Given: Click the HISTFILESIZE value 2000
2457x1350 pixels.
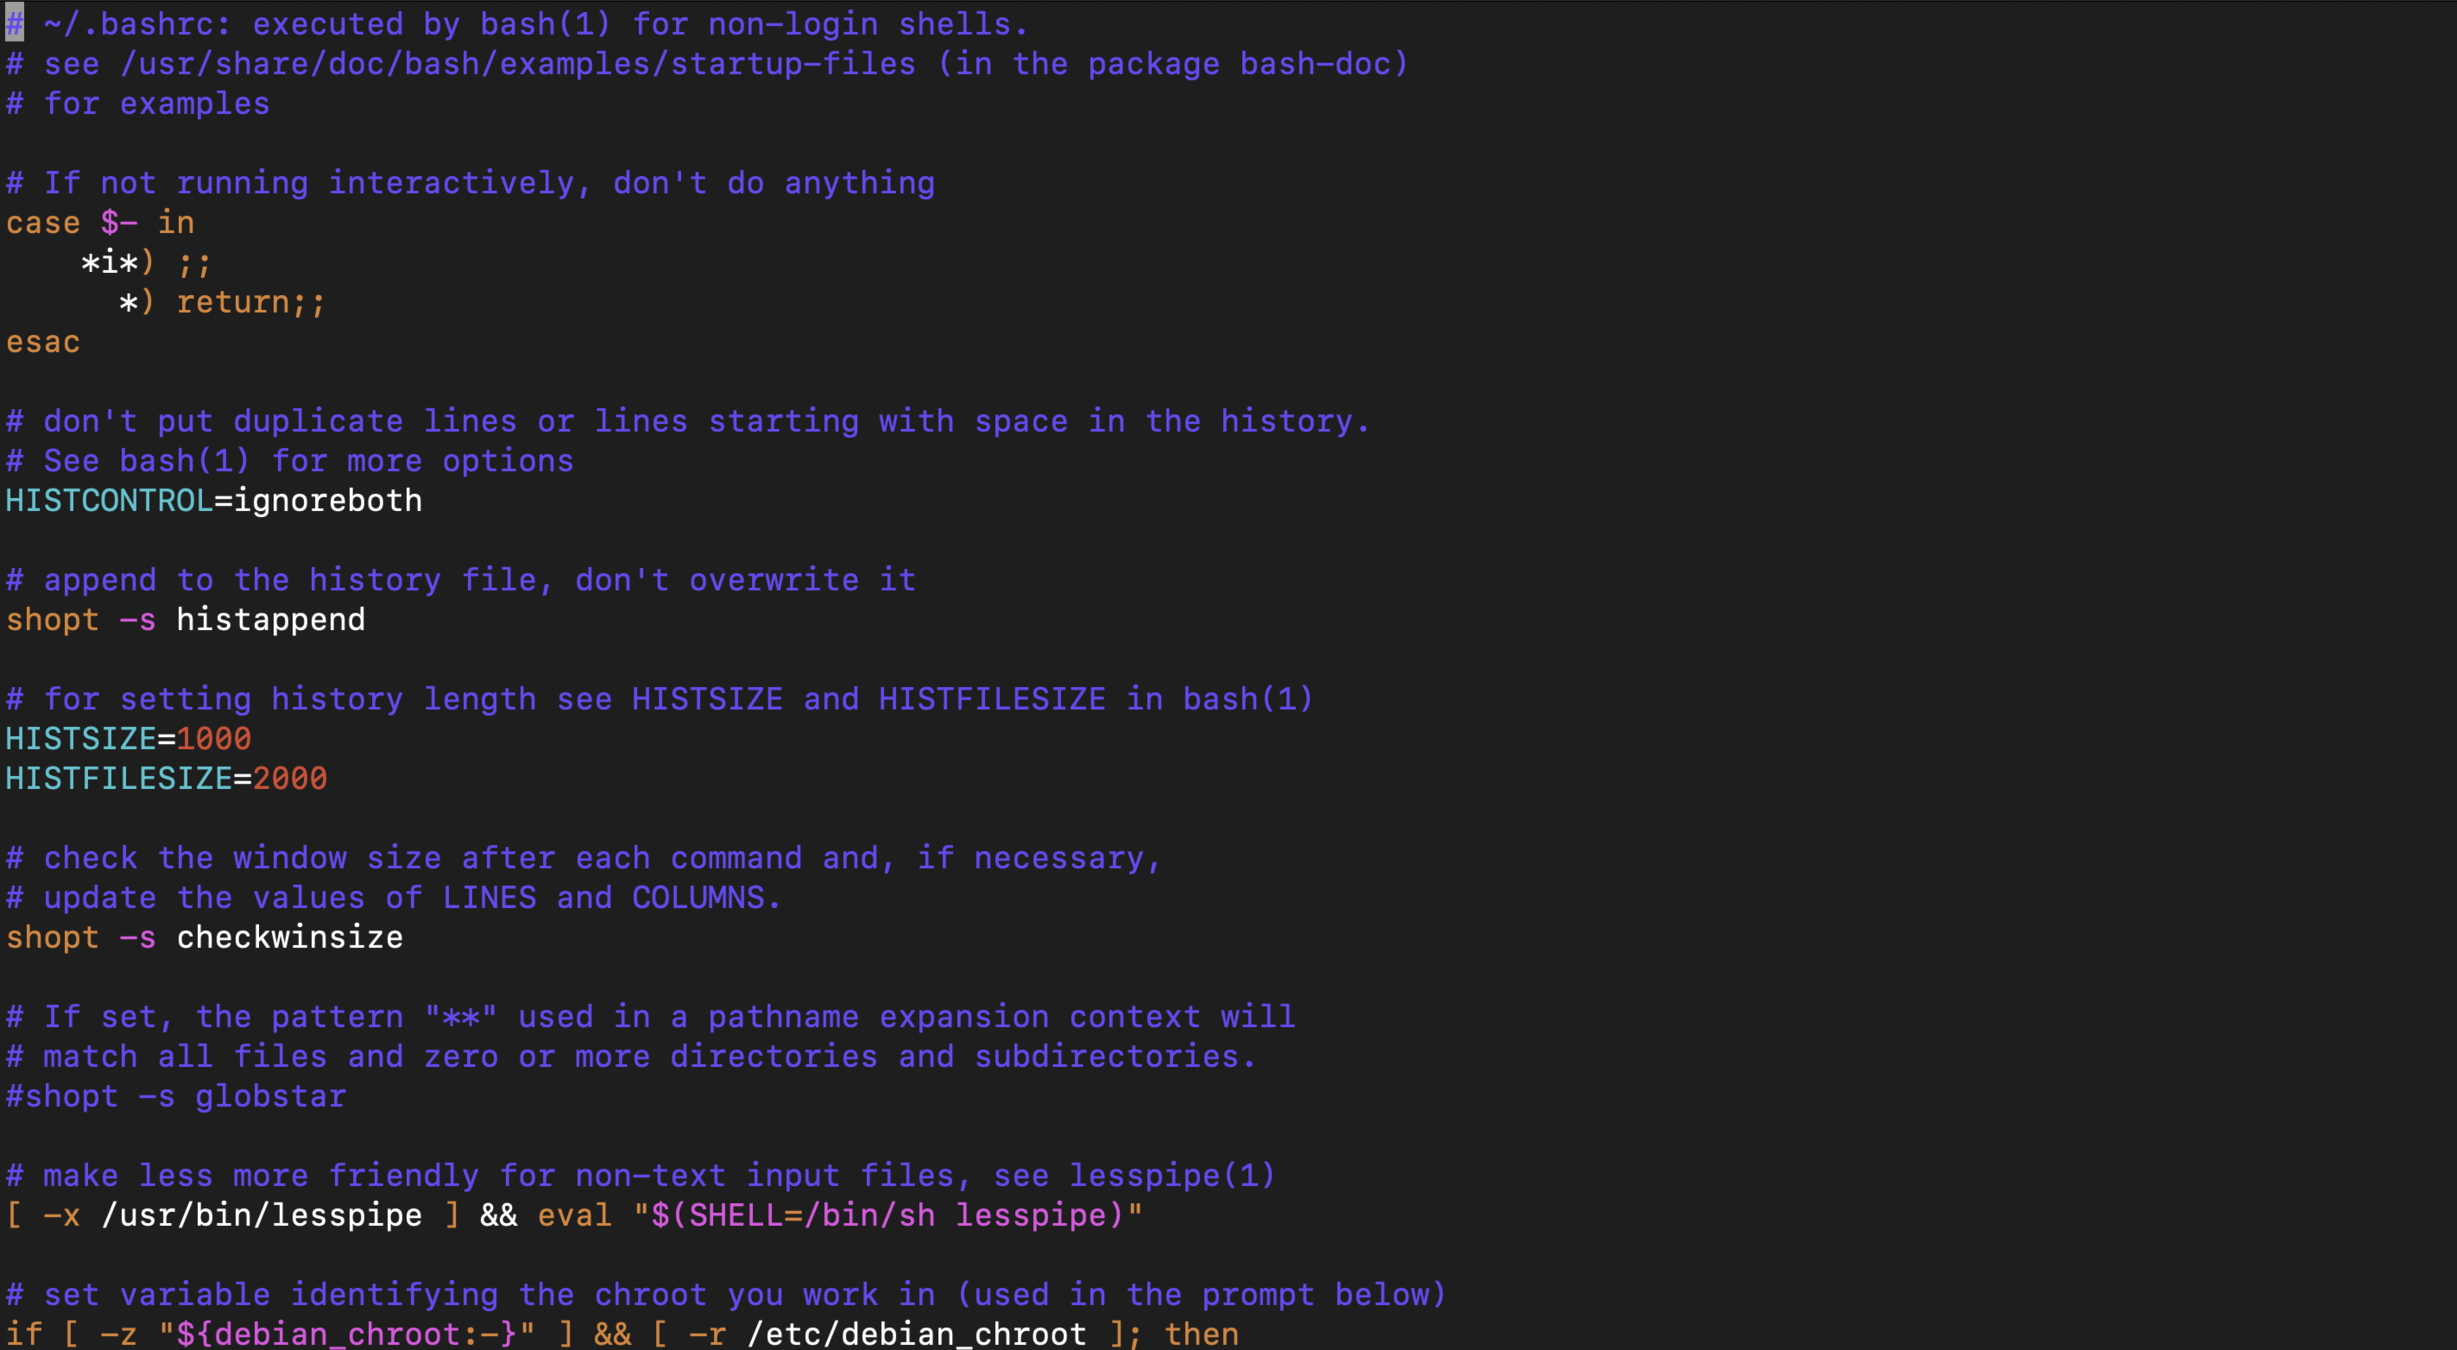Looking at the screenshot, I should (x=289, y=778).
